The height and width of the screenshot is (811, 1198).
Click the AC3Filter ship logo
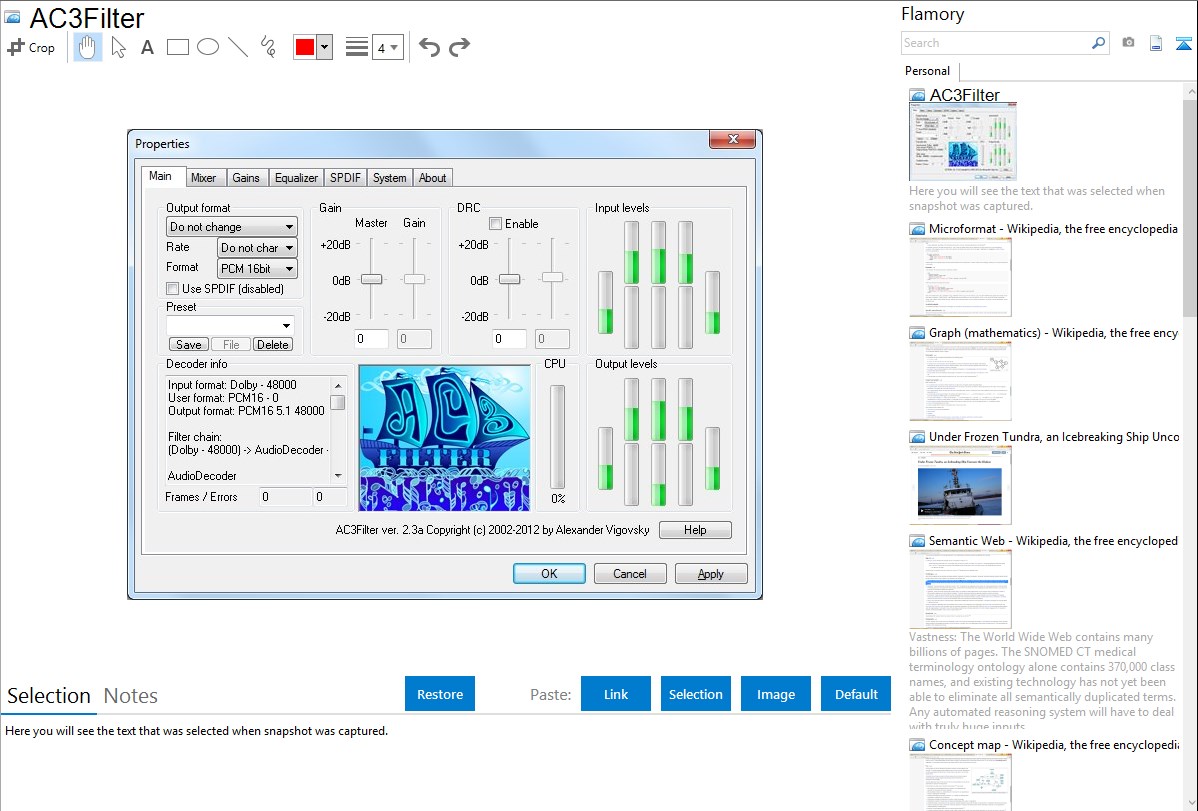445,438
